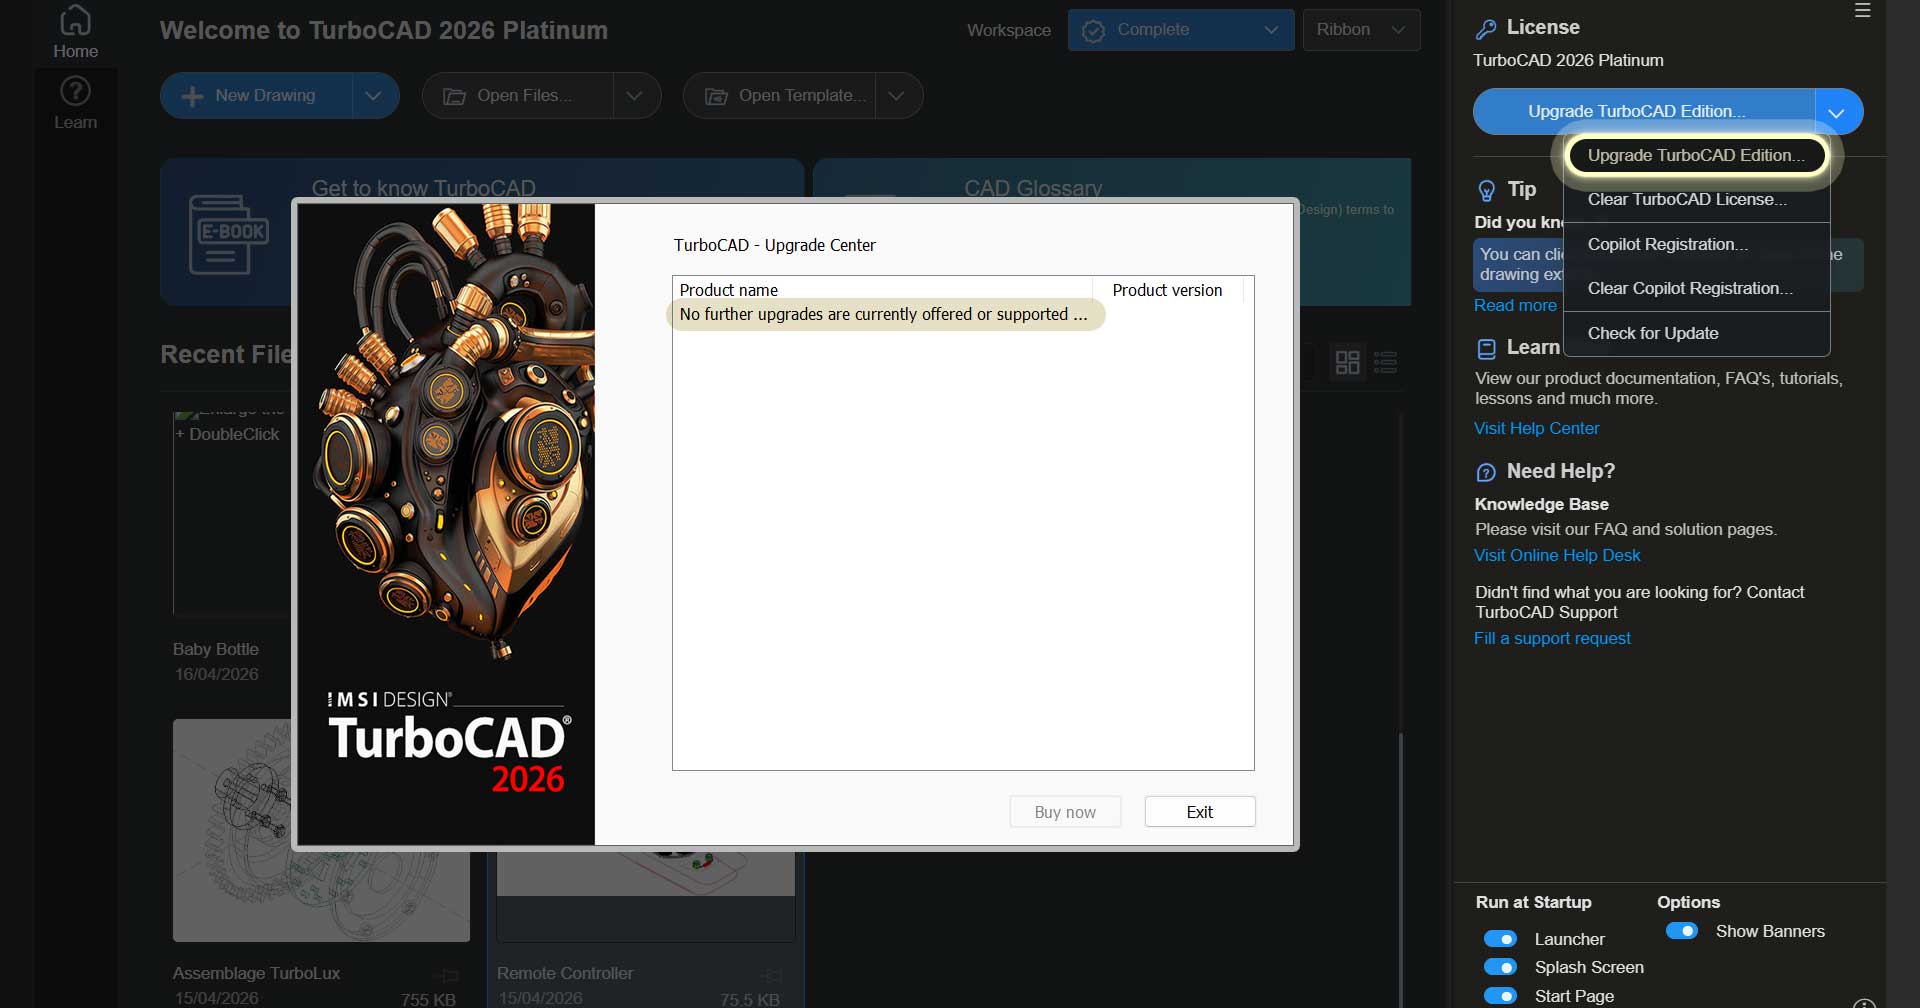The image size is (1920, 1008).
Task: Toggle the Splash Screen startup switch
Action: click(x=1500, y=967)
